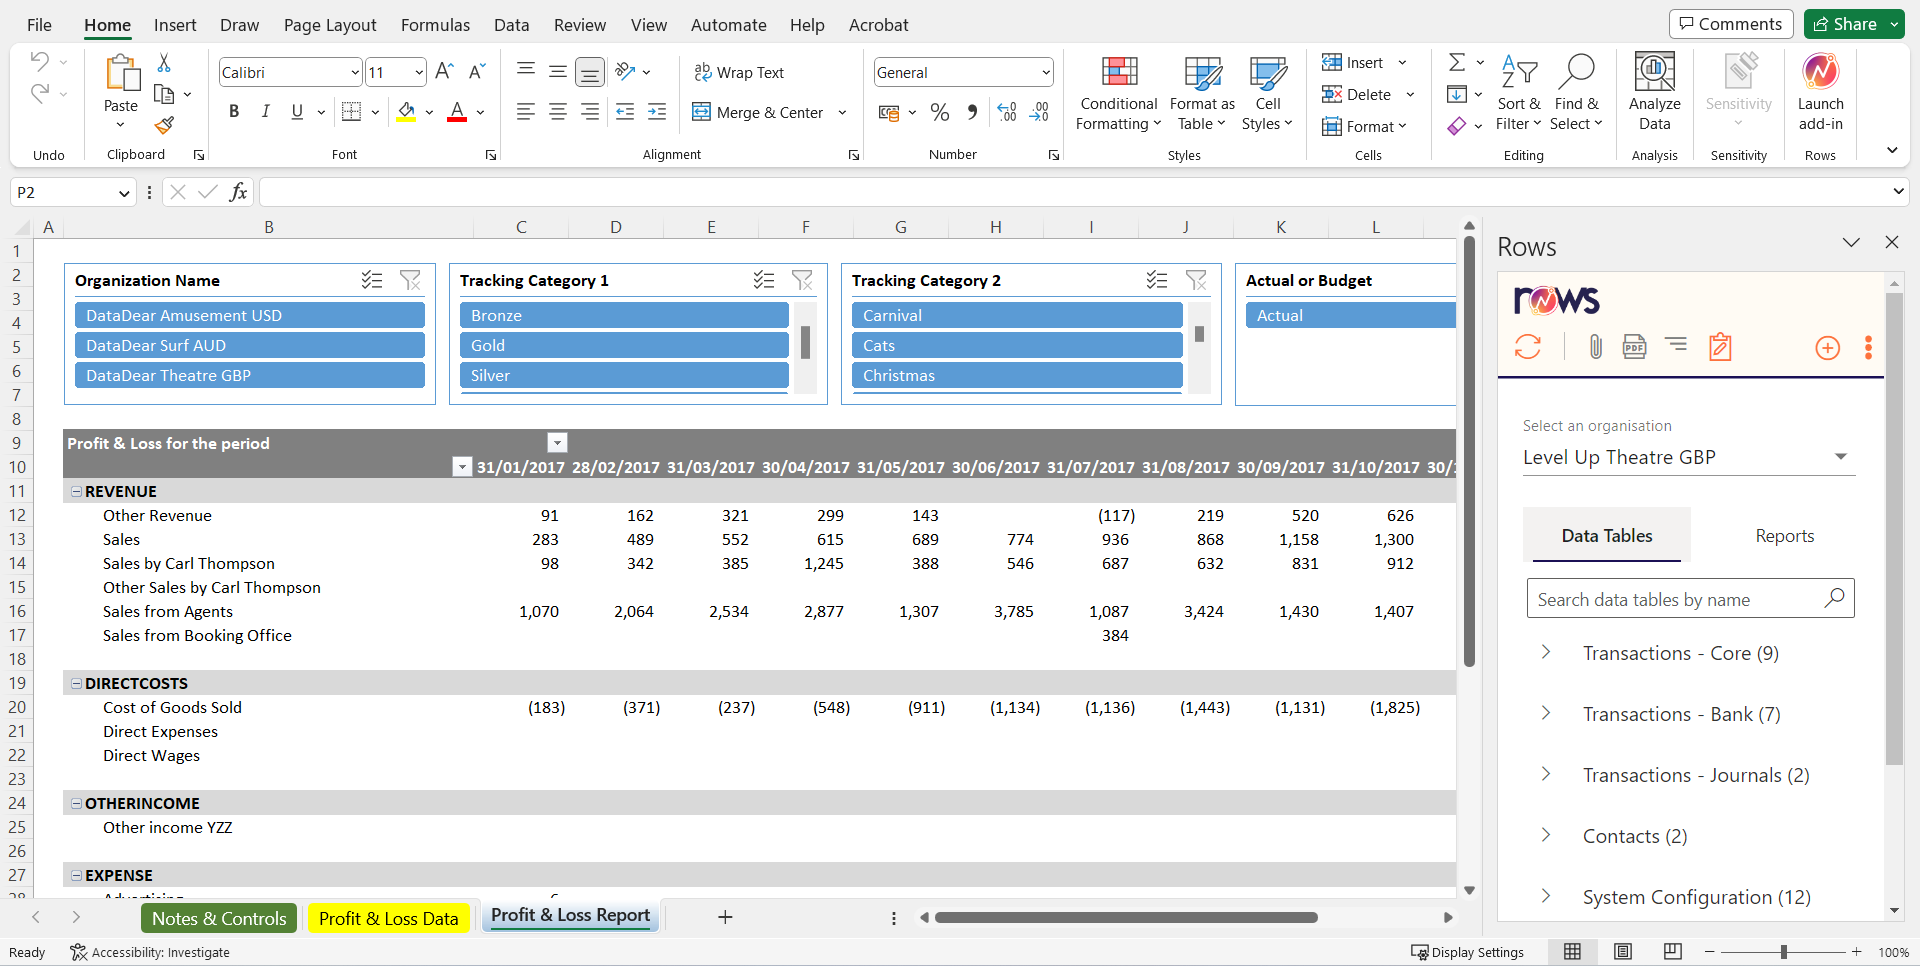Expand the Transactions - Core data table
This screenshot has width=1920, height=966.
coord(1546,653)
